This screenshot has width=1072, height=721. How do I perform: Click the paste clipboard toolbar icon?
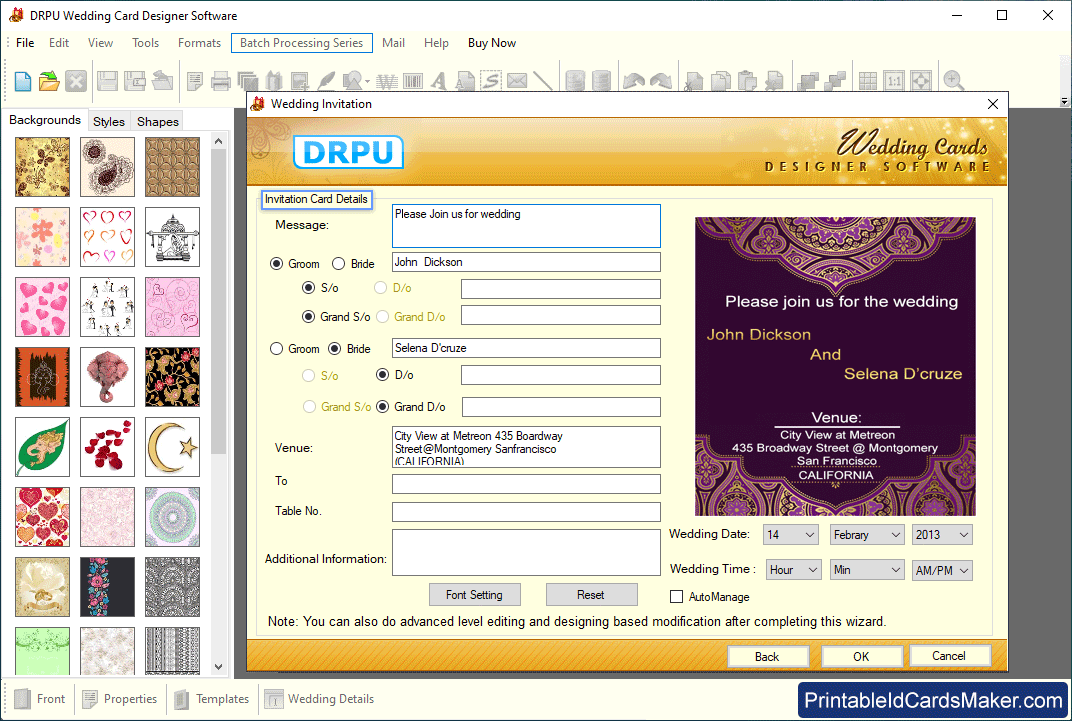747,81
